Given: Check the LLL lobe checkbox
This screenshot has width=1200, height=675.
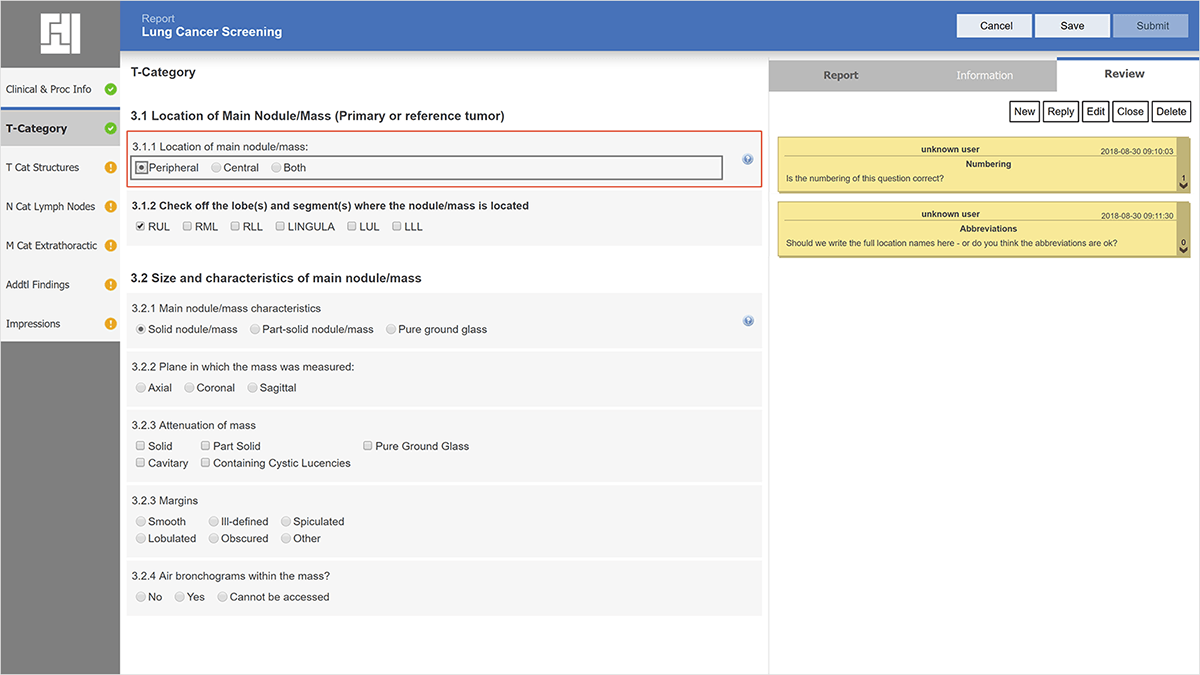Looking at the screenshot, I should [x=397, y=227].
